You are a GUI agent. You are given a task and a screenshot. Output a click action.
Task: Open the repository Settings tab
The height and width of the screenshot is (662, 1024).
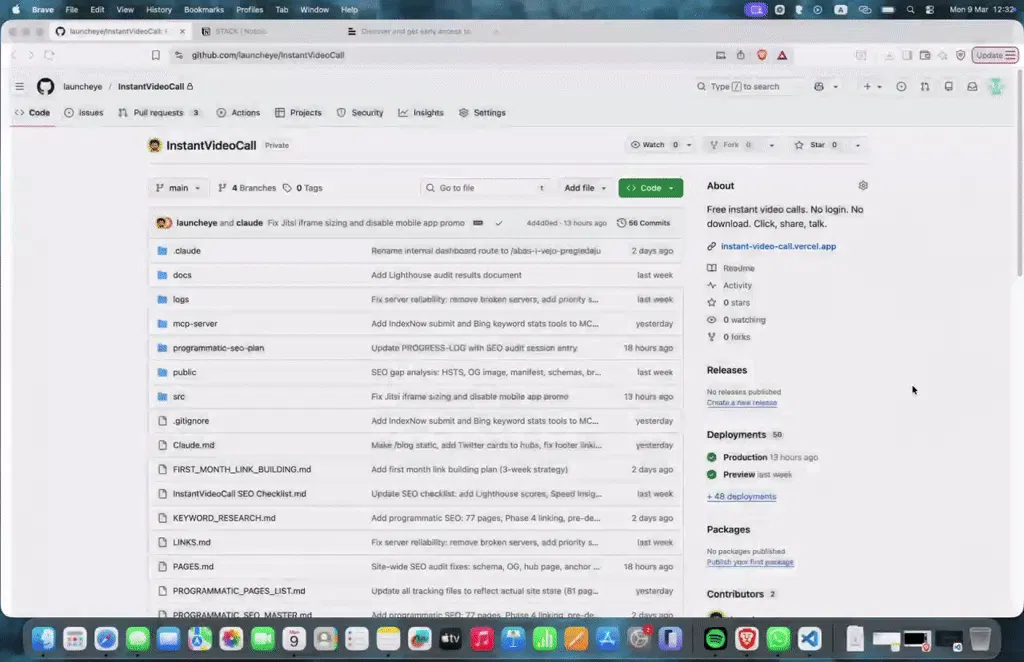(483, 113)
